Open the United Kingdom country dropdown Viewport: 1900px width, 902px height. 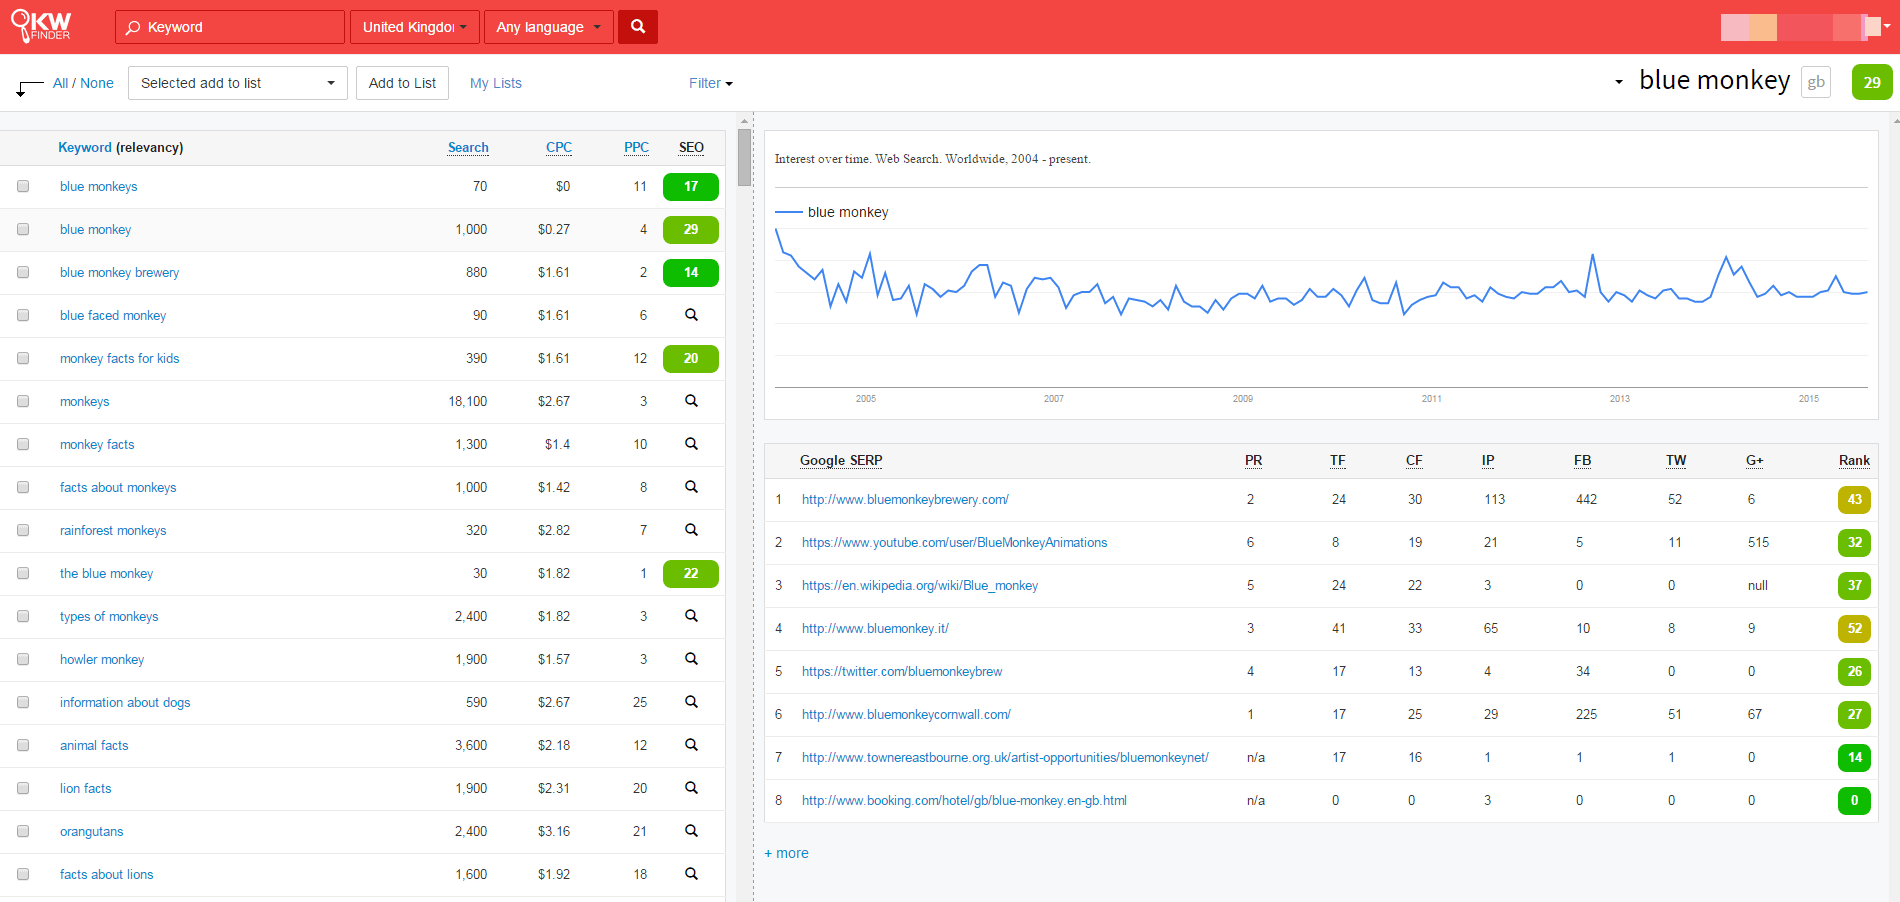tap(414, 27)
